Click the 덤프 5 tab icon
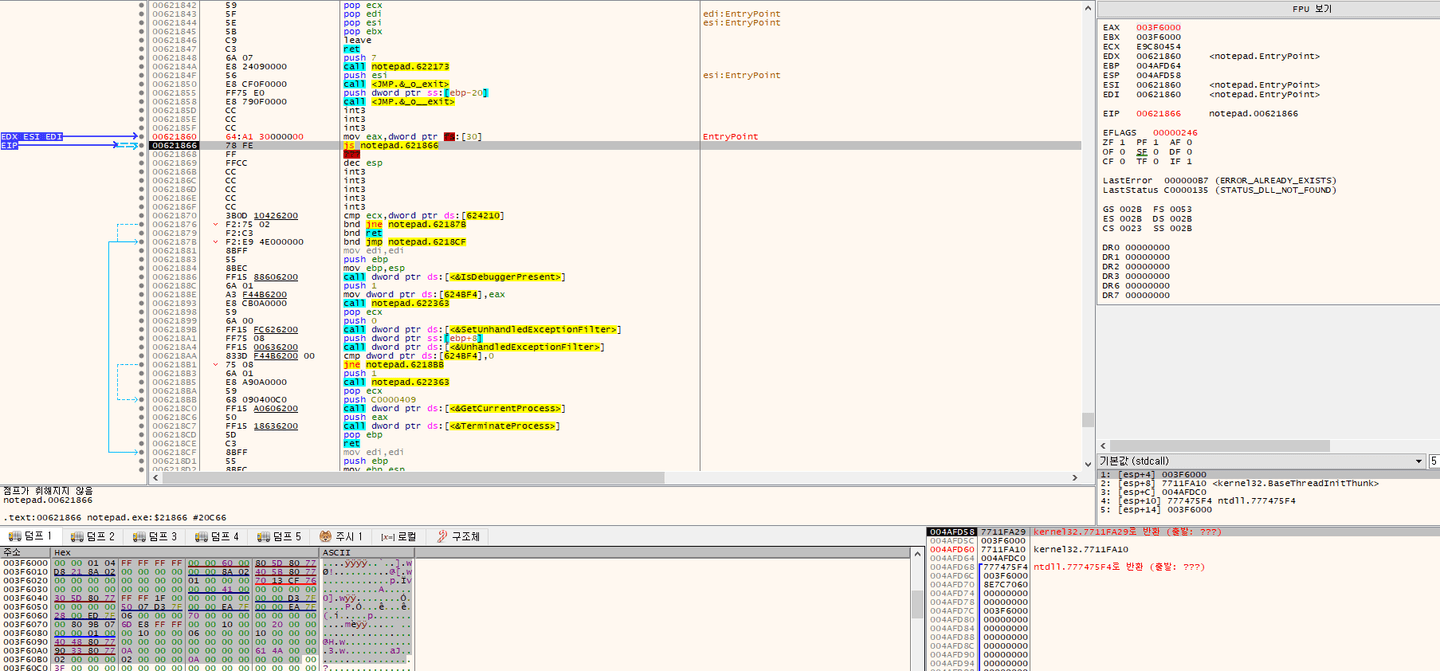Viewport: 1440px width, 671px height. [x=264, y=537]
